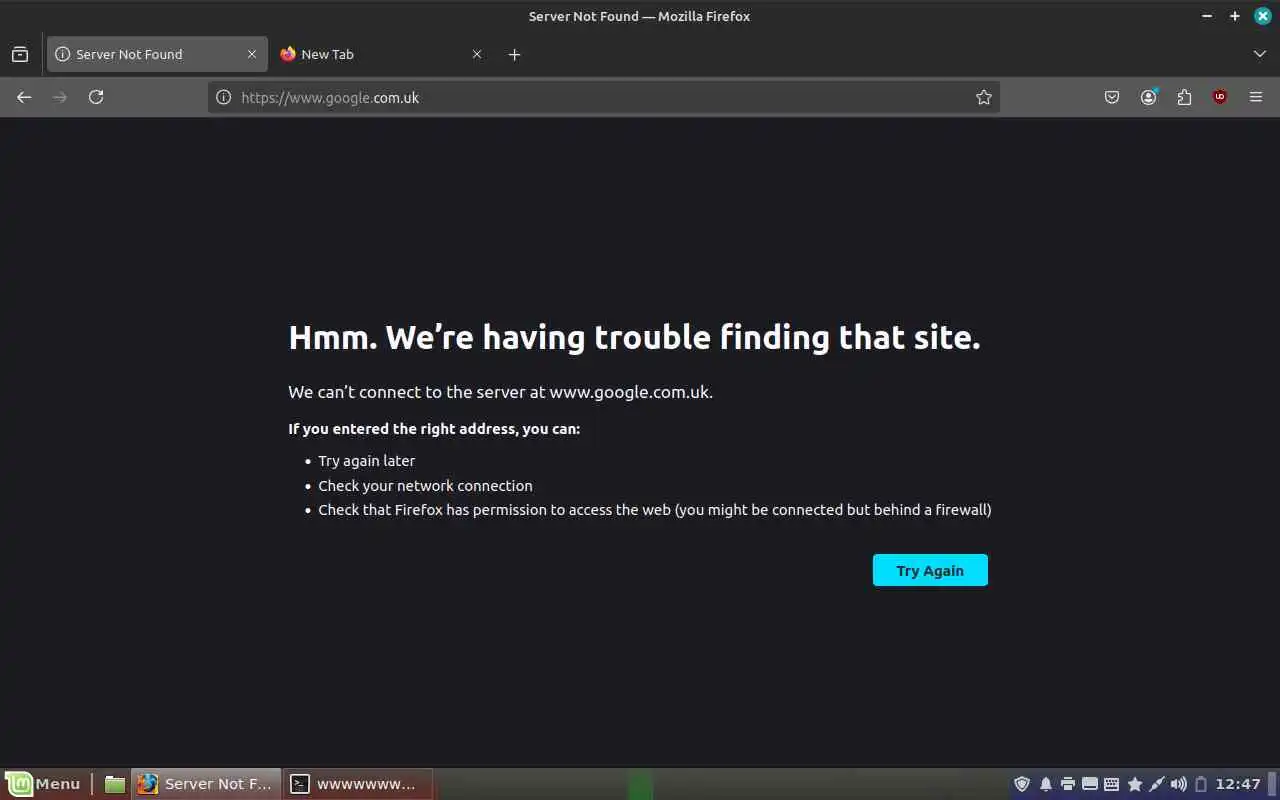The image size is (1280, 800).
Task: Open the security shield tray icon
Action: (1022, 784)
